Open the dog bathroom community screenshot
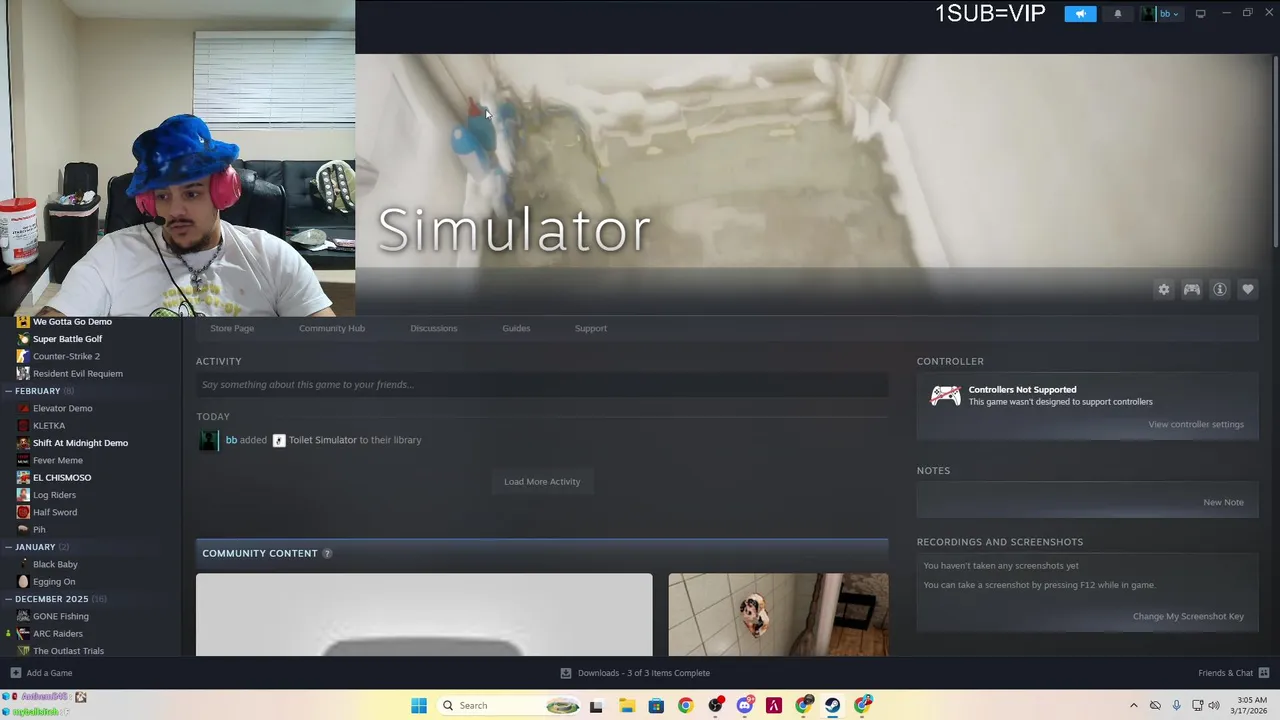Image resolution: width=1280 pixels, height=720 pixels. 778,615
